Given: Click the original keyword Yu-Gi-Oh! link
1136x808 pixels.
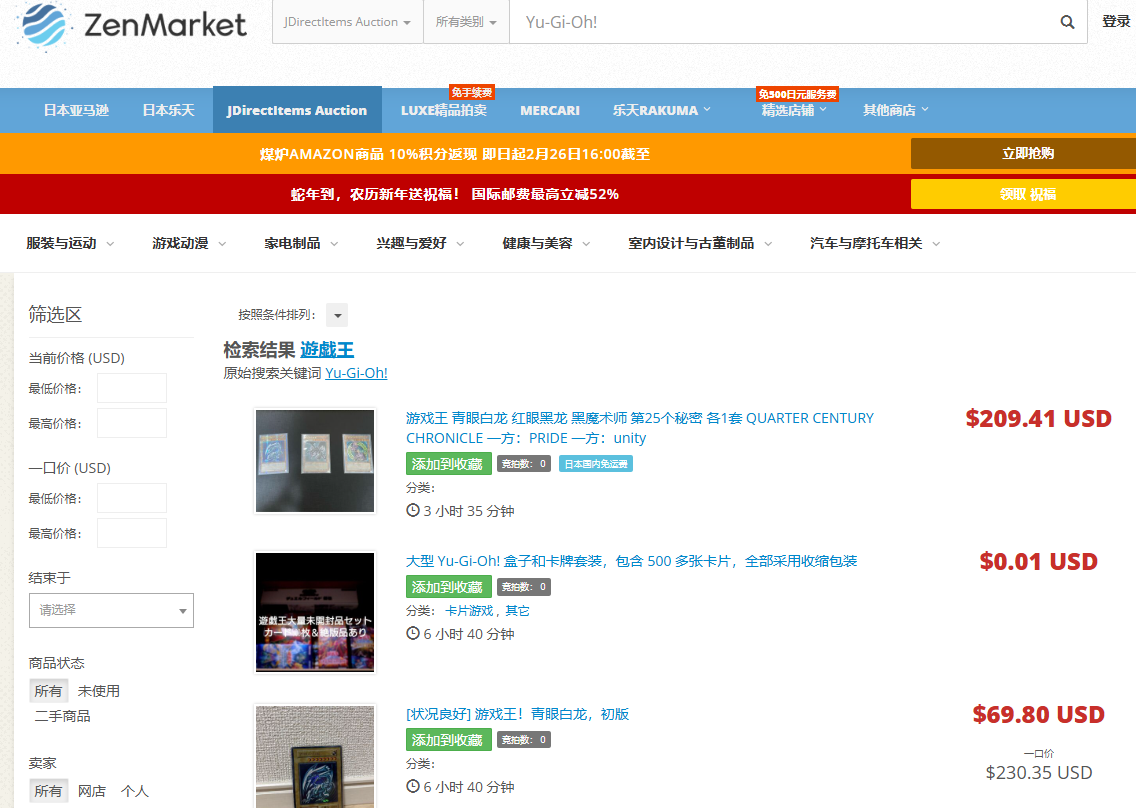Looking at the screenshot, I should (356, 373).
